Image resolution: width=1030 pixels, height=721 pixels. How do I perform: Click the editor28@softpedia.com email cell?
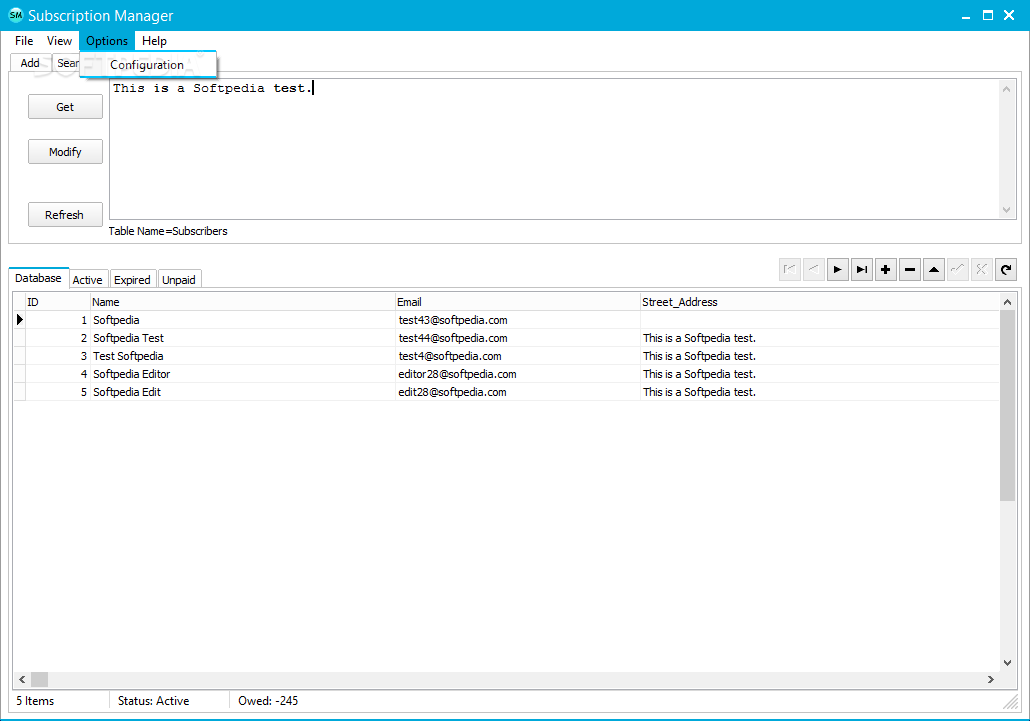point(518,374)
